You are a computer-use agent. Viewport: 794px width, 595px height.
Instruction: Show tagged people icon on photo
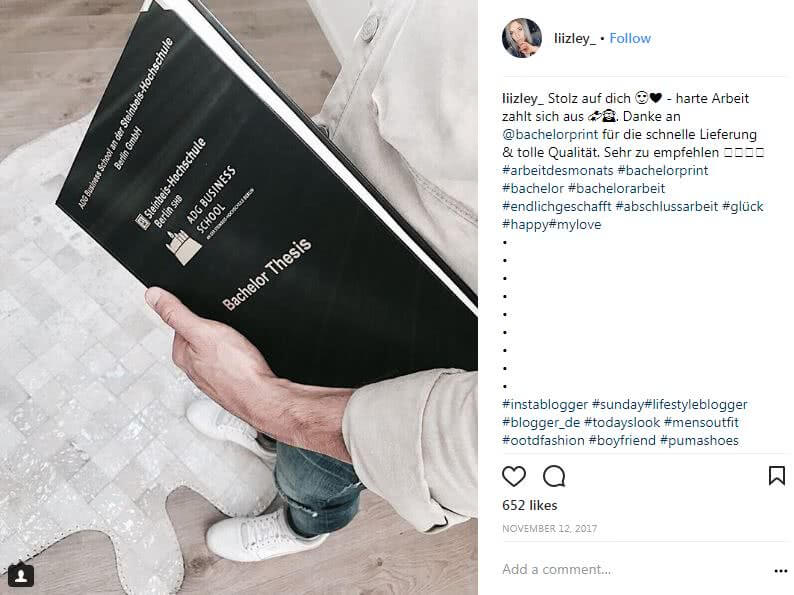tap(21, 576)
